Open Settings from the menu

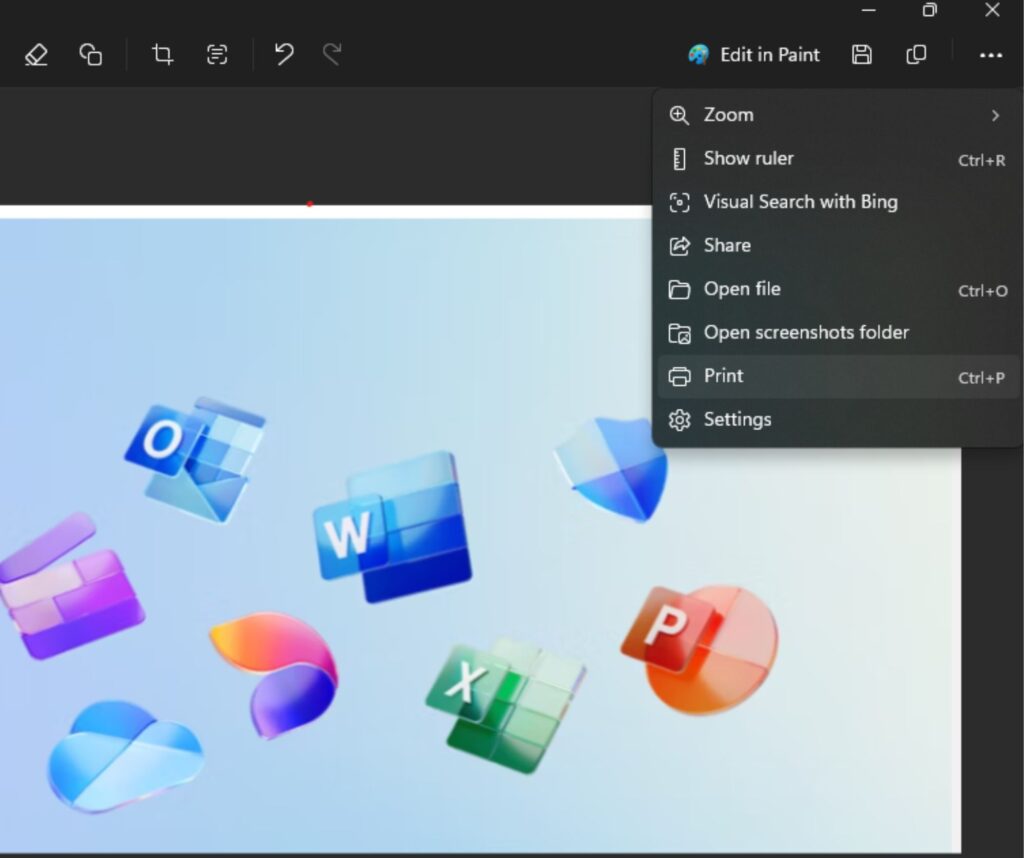tap(838, 419)
